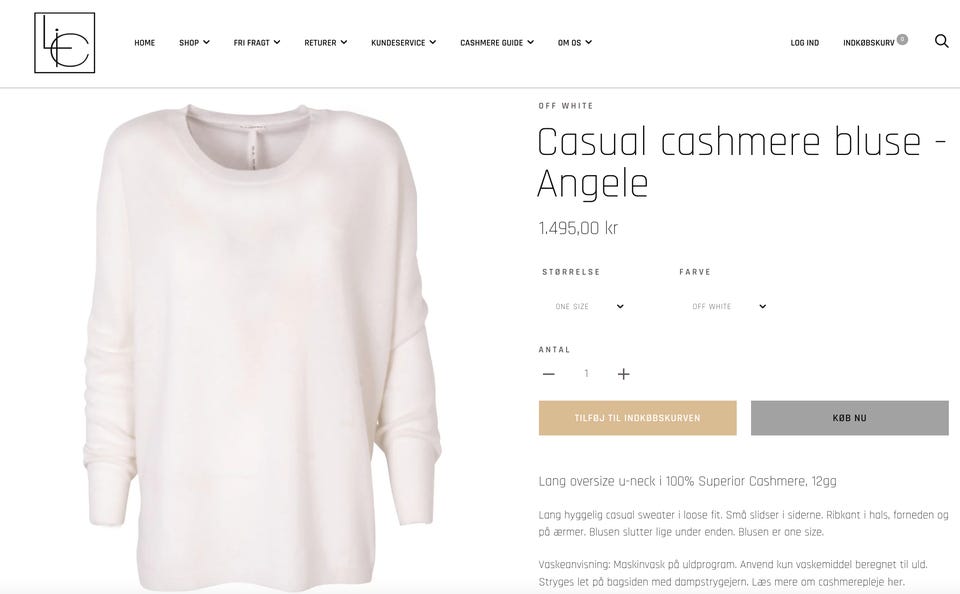Click the LC logo in header

coord(64,43)
